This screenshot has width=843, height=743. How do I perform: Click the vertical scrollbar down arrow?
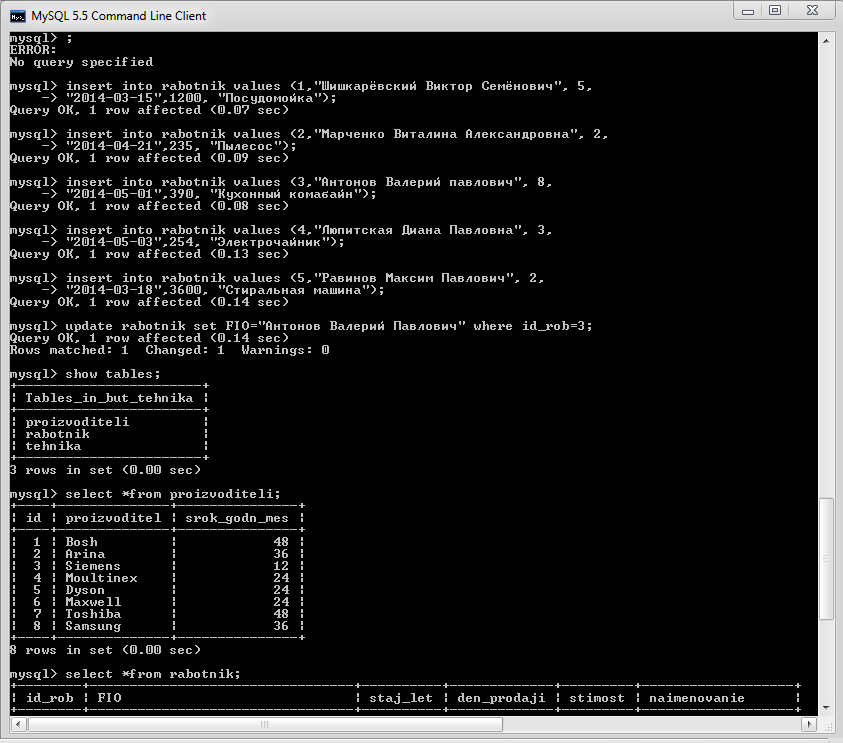tap(826, 708)
